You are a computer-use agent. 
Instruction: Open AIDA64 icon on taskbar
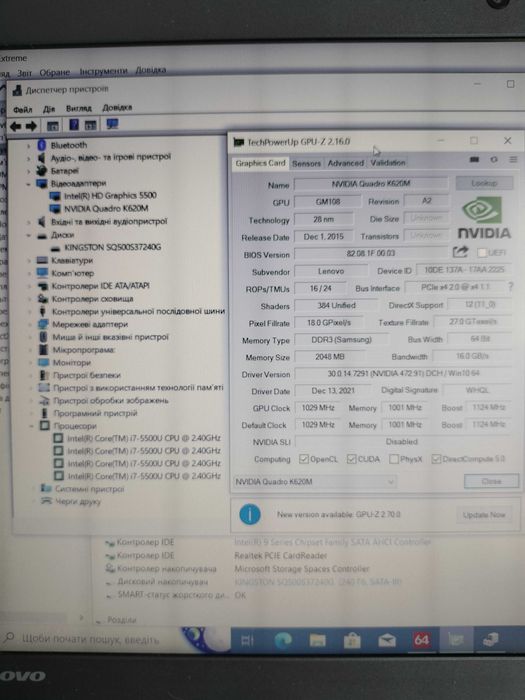(x=421, y=640)
